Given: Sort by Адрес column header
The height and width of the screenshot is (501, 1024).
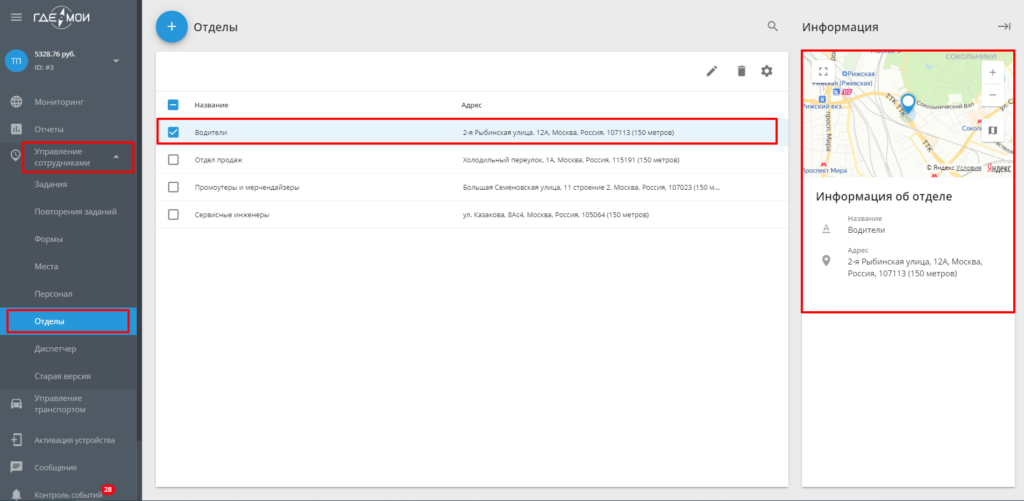Looking at the screenshot, I should click(x=472, y=105).
